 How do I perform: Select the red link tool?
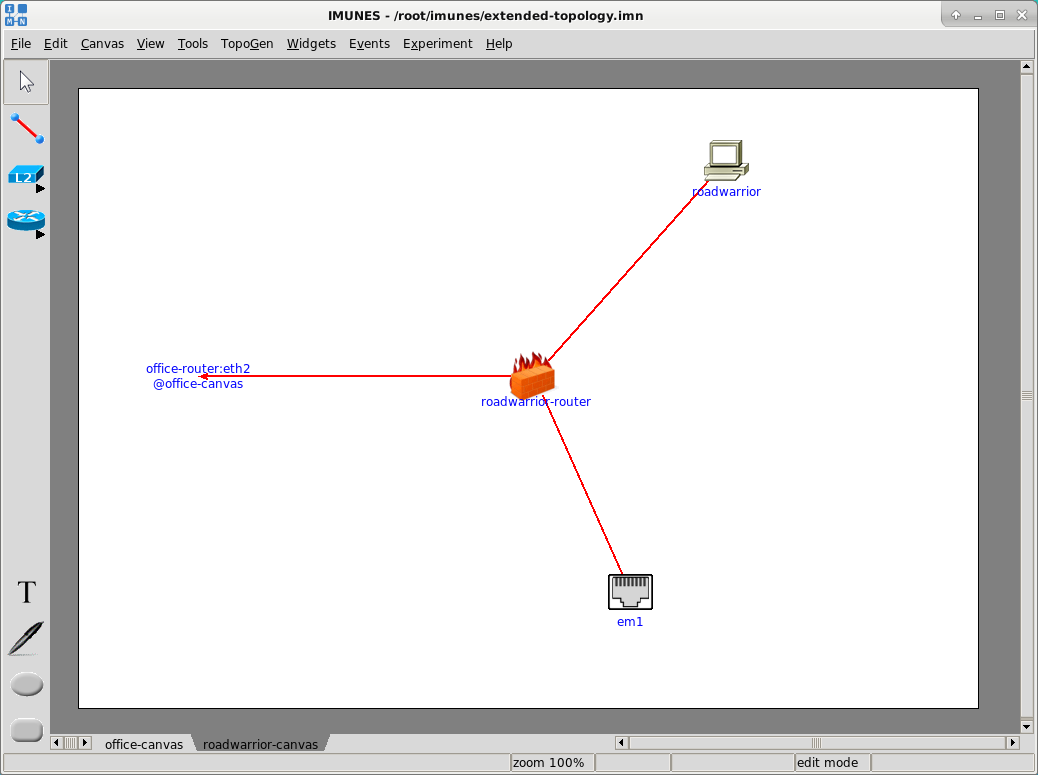click(26, 128)
